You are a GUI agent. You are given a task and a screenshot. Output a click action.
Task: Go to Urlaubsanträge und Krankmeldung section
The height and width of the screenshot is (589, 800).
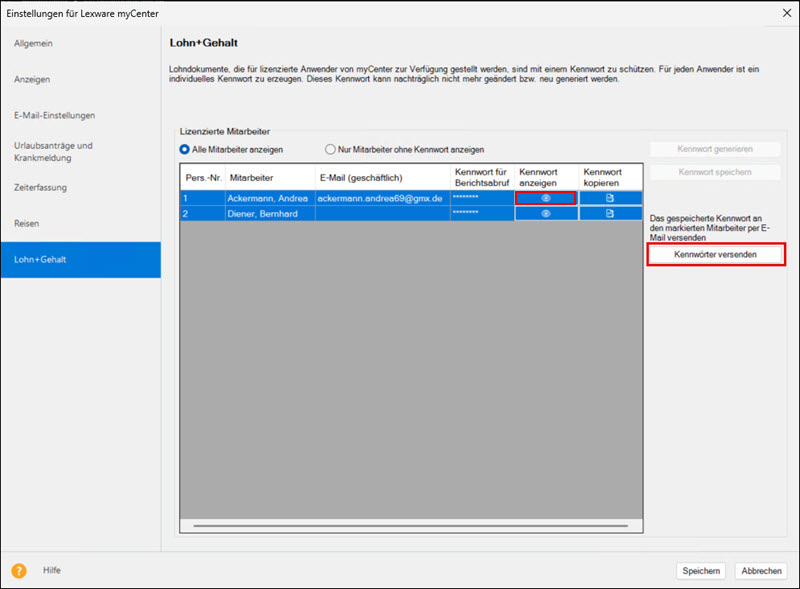pyautogui.click(x=53, y=152)
